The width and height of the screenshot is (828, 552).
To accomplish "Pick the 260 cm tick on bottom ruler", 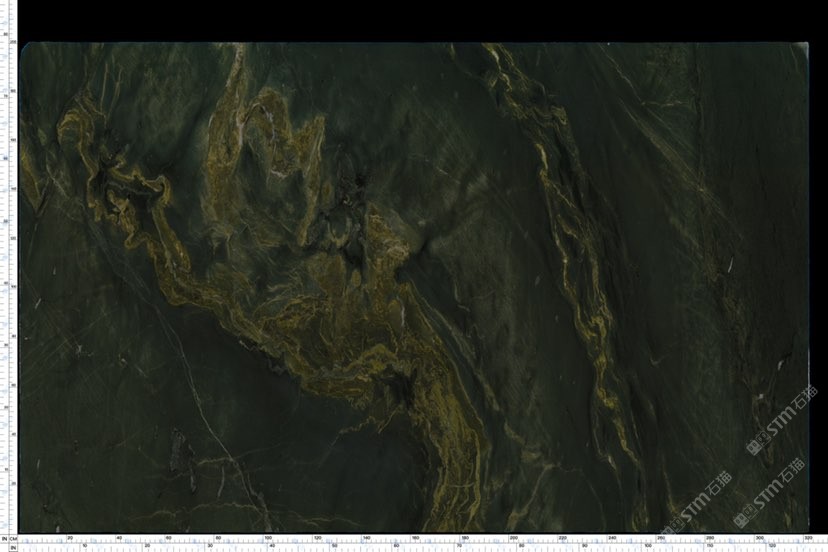I will click(661, 538).
